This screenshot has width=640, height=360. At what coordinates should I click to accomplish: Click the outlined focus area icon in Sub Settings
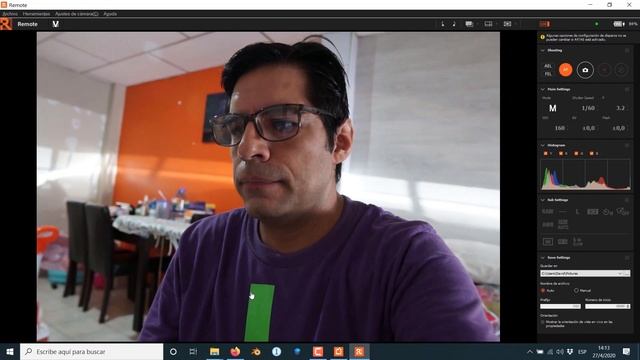[x=548, y=242]
